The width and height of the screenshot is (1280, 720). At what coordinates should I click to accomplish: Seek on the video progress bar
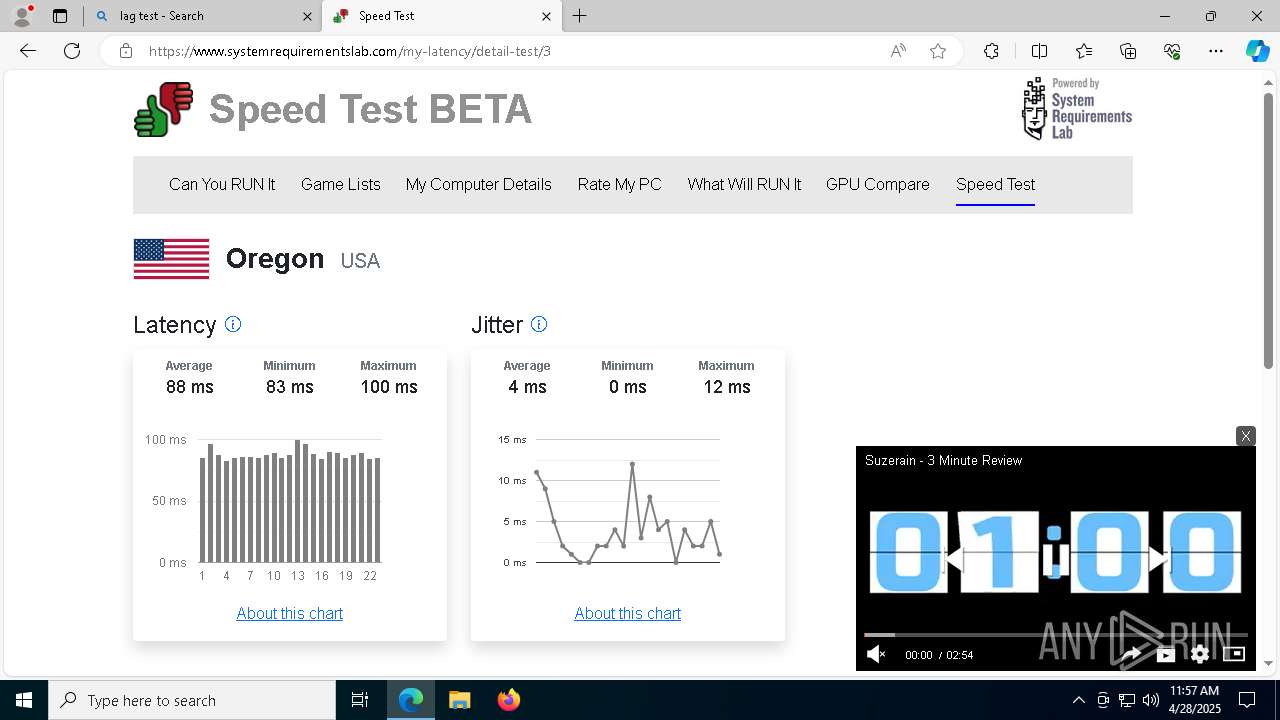click(x=1055, y=634)
